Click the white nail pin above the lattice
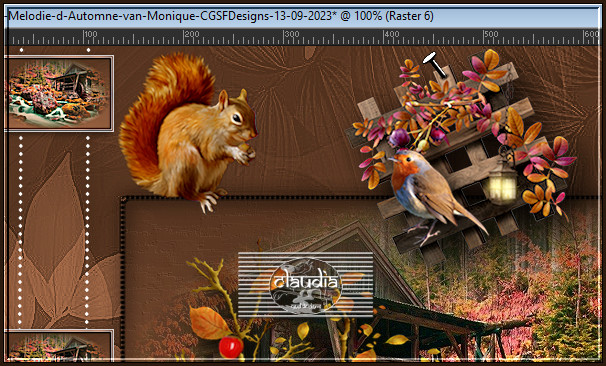The width and height of the screenshot is (606, 366). [435, 65]
